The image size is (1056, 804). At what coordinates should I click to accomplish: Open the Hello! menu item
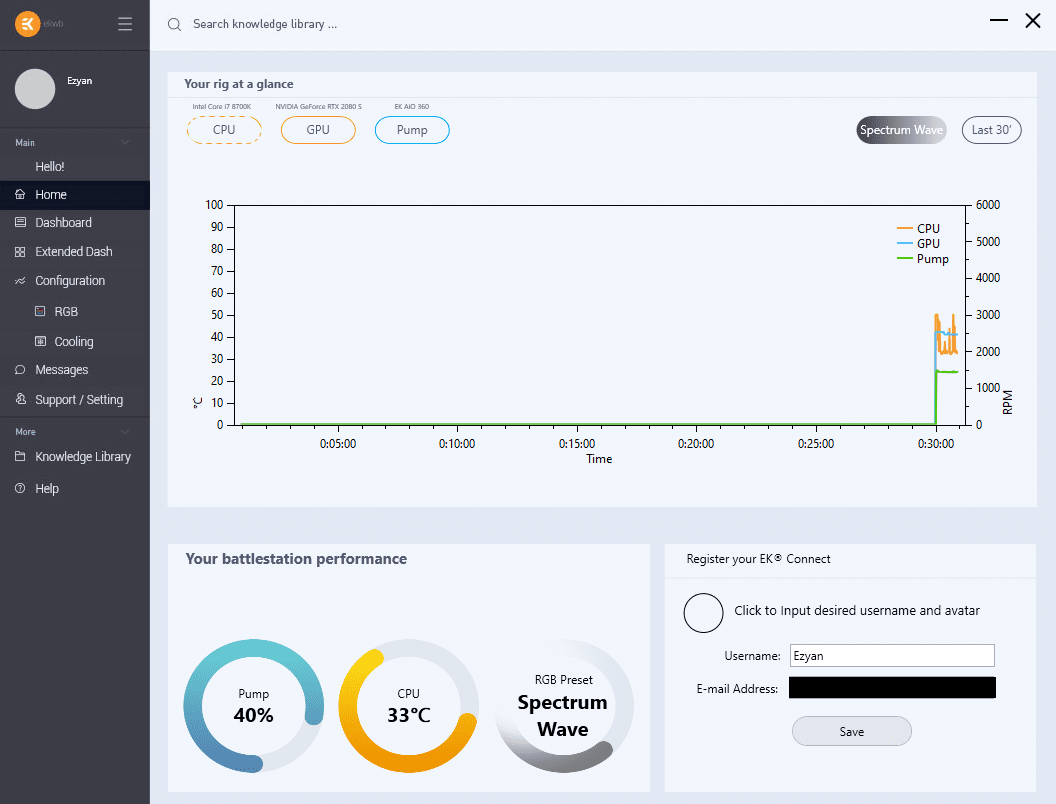point(75,166)
